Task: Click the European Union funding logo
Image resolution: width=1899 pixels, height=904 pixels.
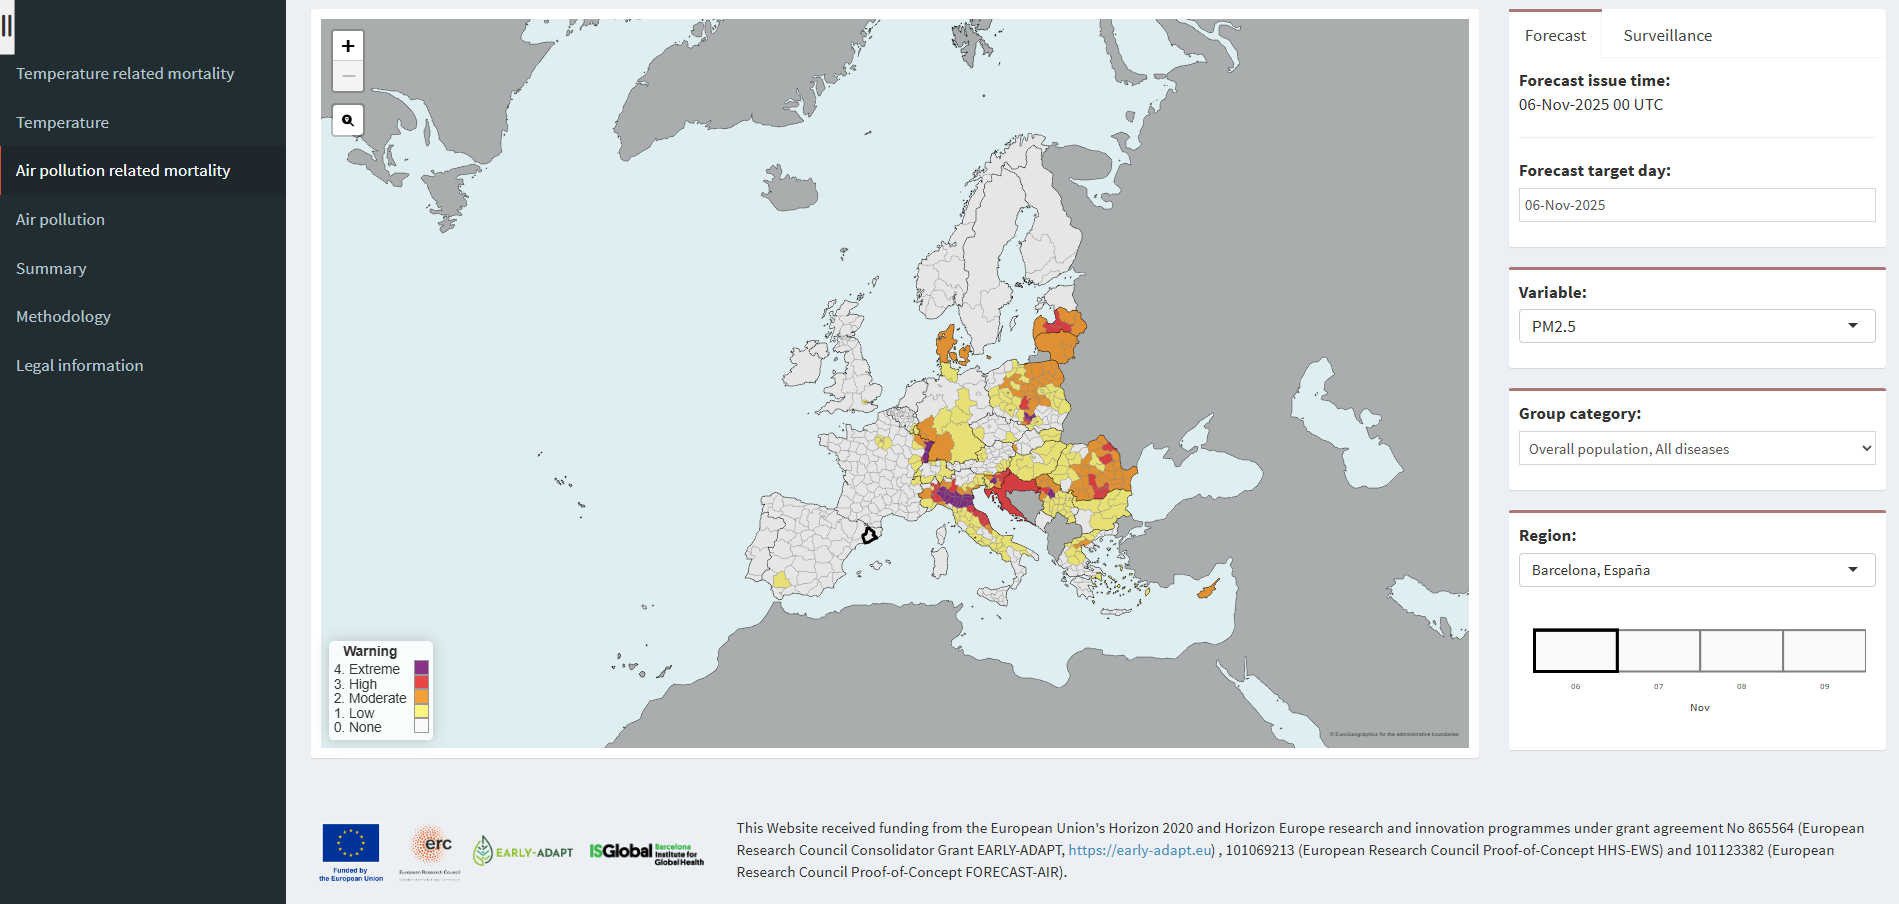Action: click(351, 851)
